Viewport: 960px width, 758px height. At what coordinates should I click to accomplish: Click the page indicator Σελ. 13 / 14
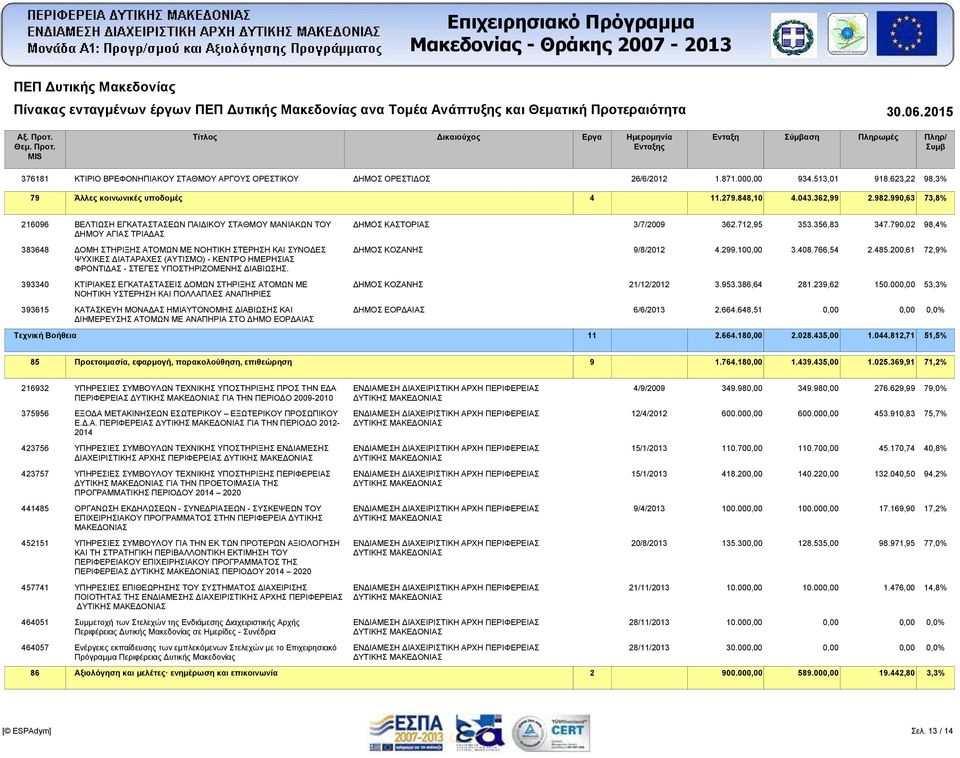(932, 731)
